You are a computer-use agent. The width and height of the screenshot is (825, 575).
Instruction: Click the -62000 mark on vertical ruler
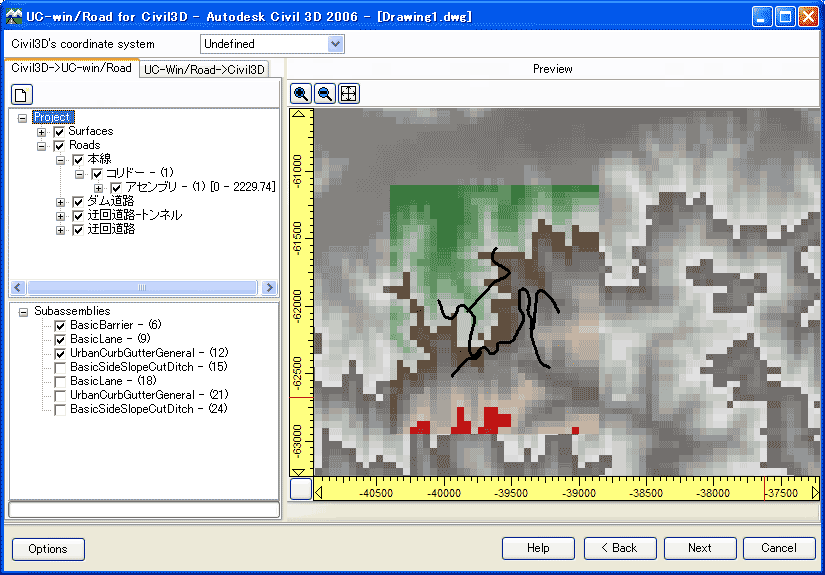(297, 306)
